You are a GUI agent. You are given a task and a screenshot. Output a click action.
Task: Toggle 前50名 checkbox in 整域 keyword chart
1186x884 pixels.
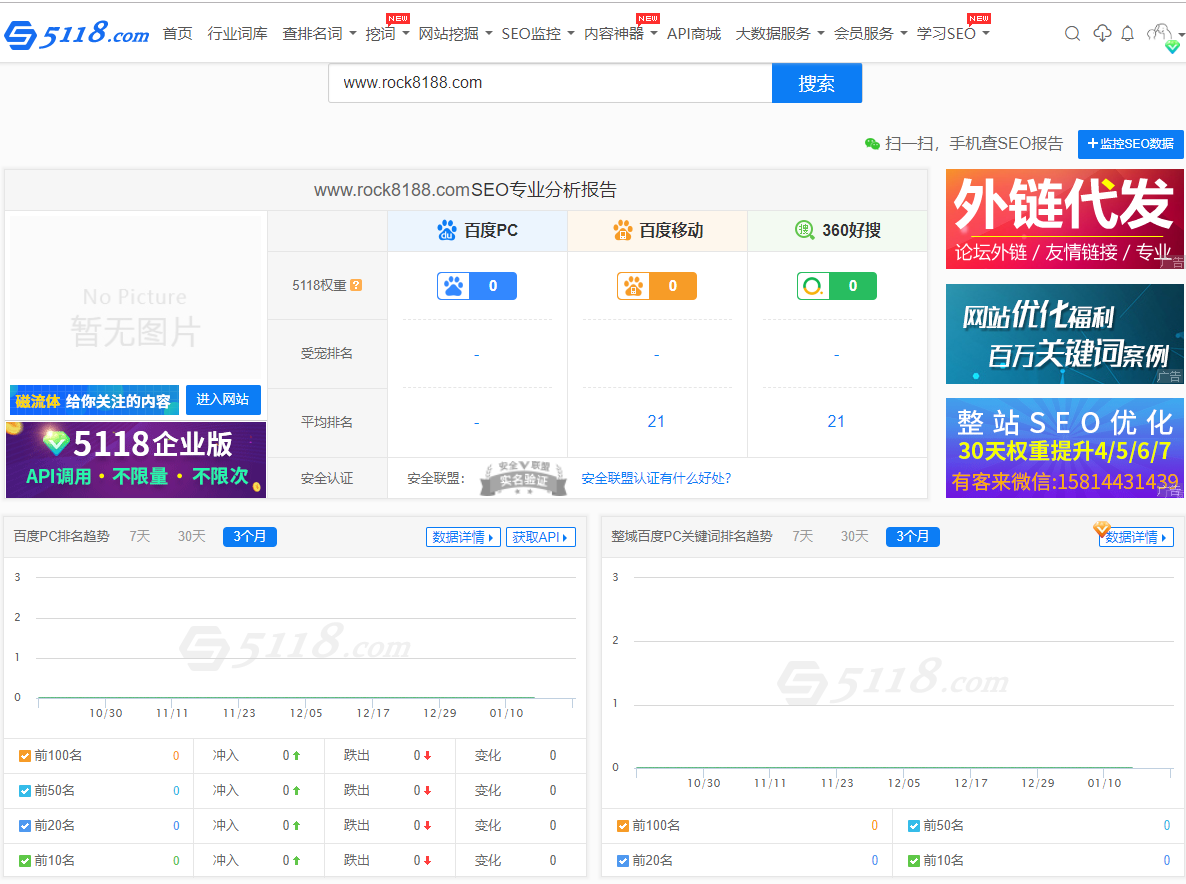click(x=914, y=826)
